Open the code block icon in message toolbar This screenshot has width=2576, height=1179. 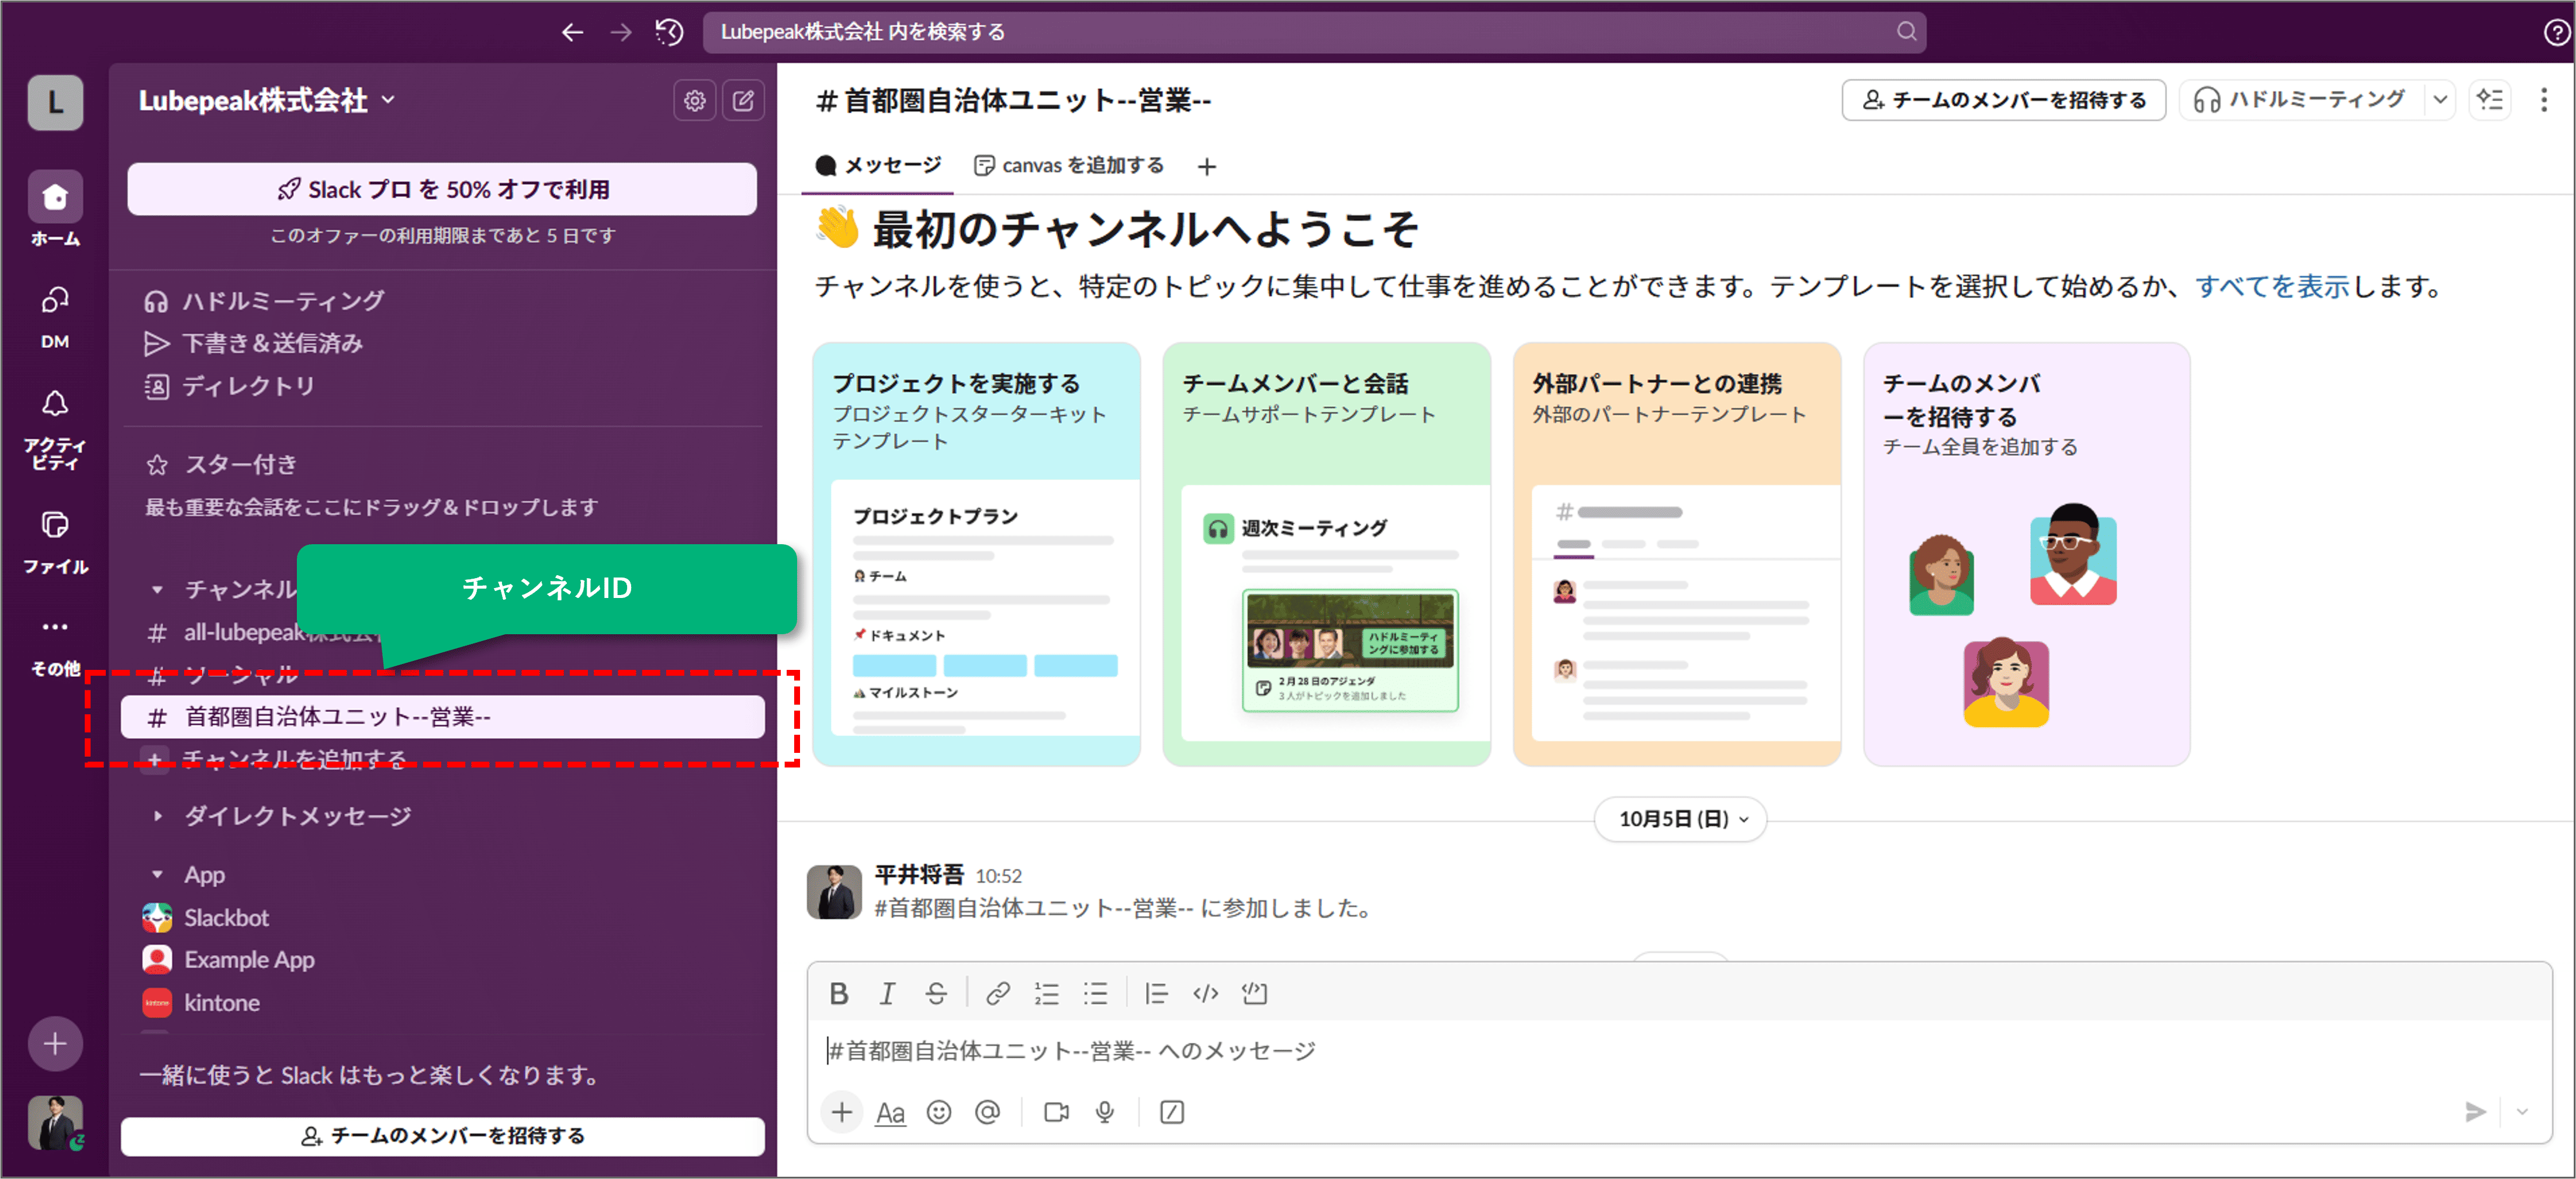click(1206, 993)
